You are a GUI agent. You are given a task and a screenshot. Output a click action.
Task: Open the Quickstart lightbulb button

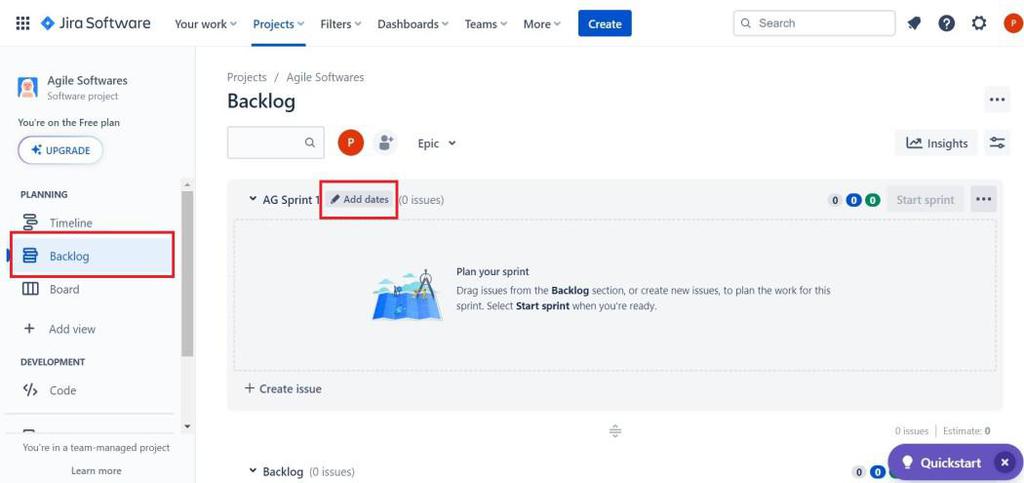coord(940,463)
